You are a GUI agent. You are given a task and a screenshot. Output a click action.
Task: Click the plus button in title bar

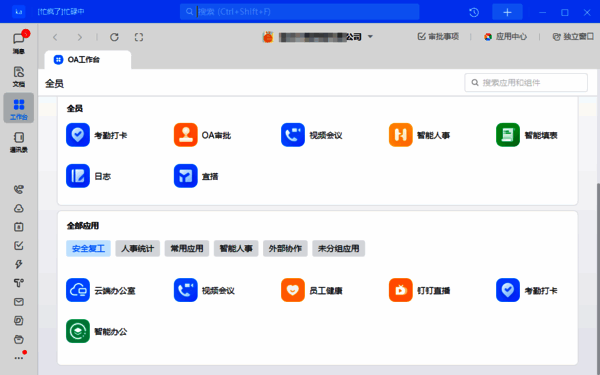coord(507,12)
